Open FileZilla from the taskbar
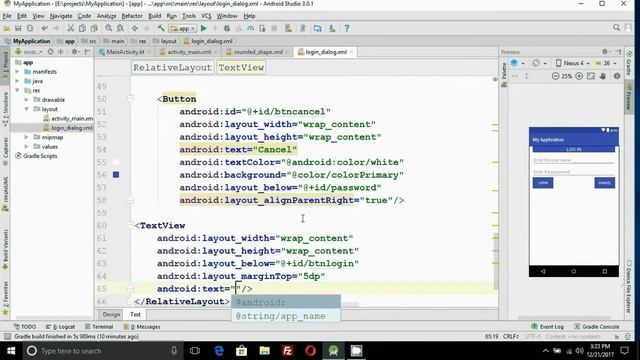 [x=288, y=351]
